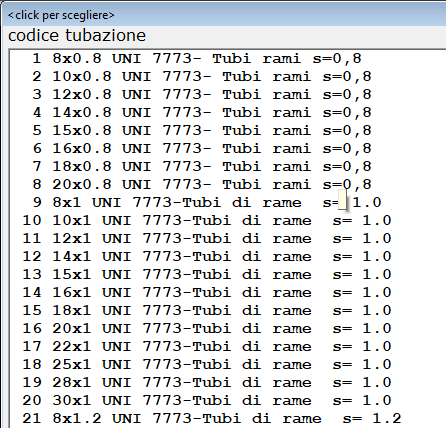Pick row 19 28x1 Tubi di rame
Viewport: 446px width, 428px height.
pyautogui.click(x=228, y=382)
